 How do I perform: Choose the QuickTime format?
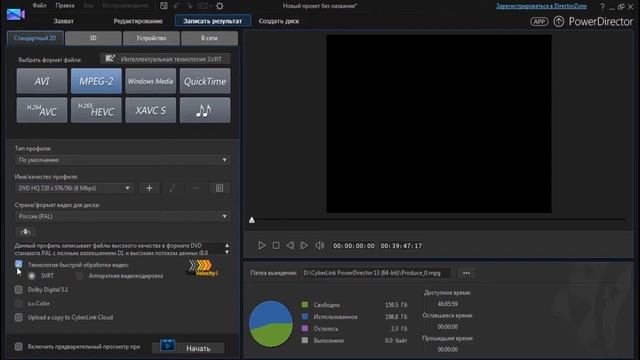click(205, 81)
